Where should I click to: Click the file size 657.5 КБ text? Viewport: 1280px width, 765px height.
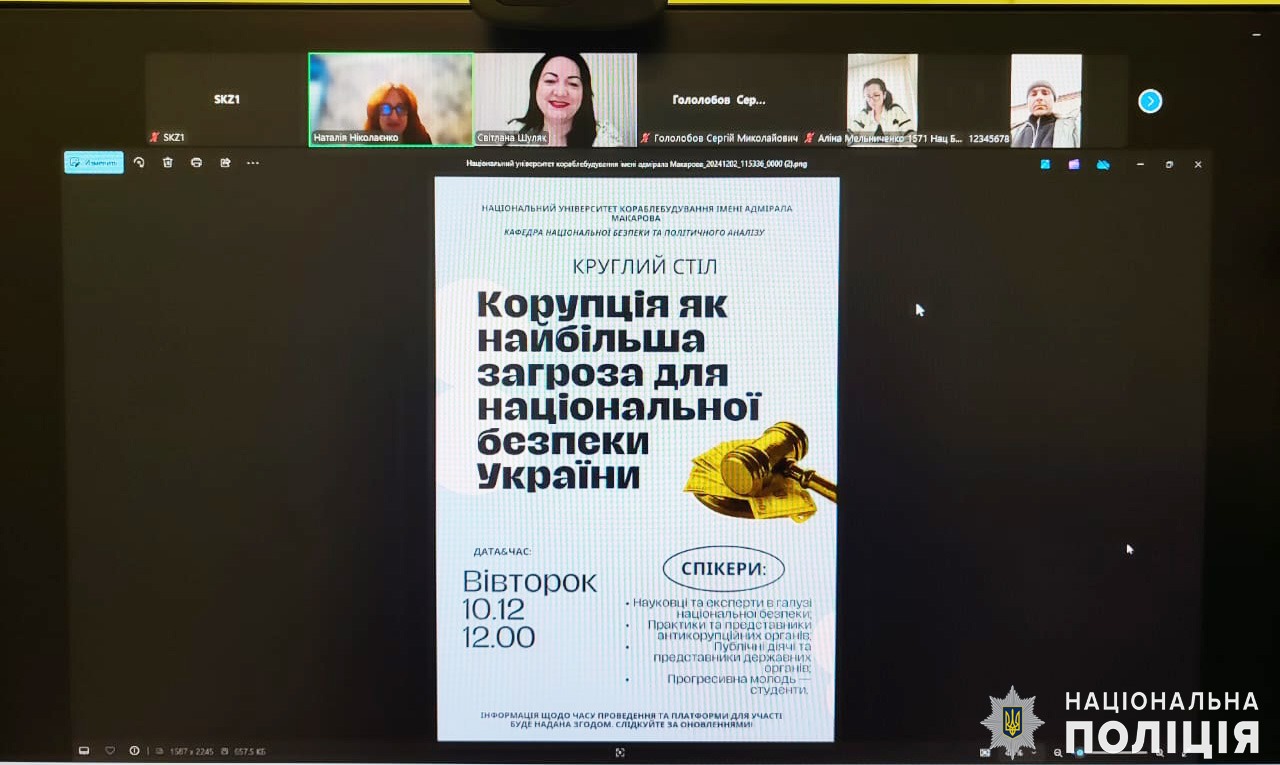[248, 751]
